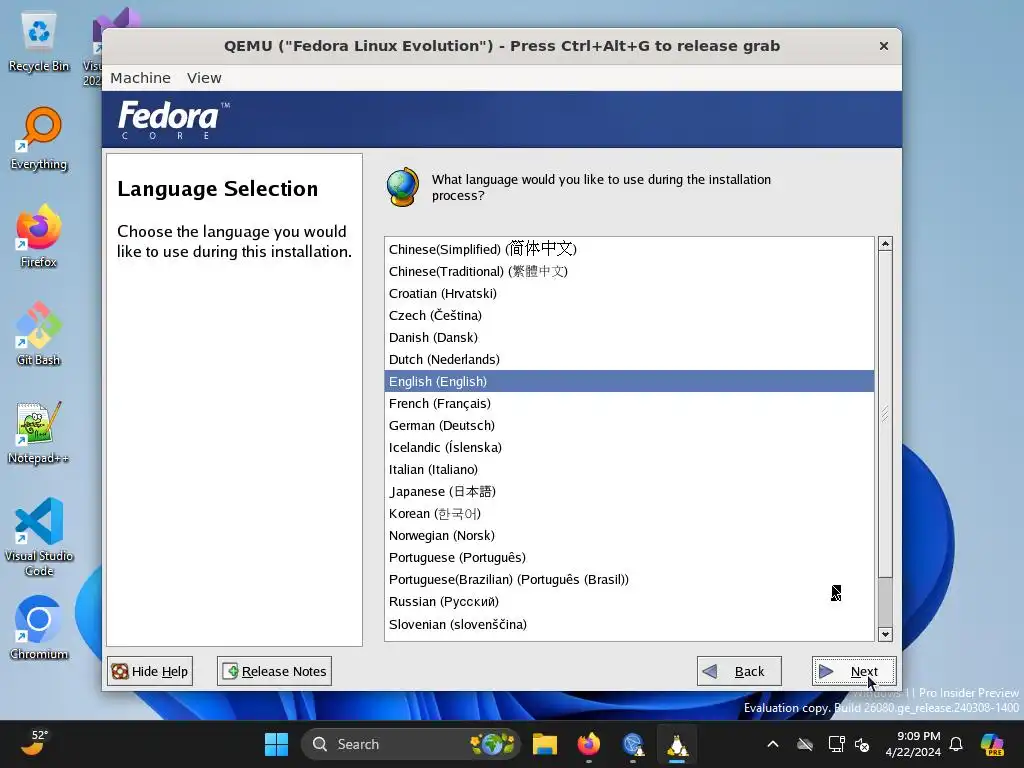
Task: Open the Visual Studio Code desktop shortcut
Action: click(x=39, y=537)
